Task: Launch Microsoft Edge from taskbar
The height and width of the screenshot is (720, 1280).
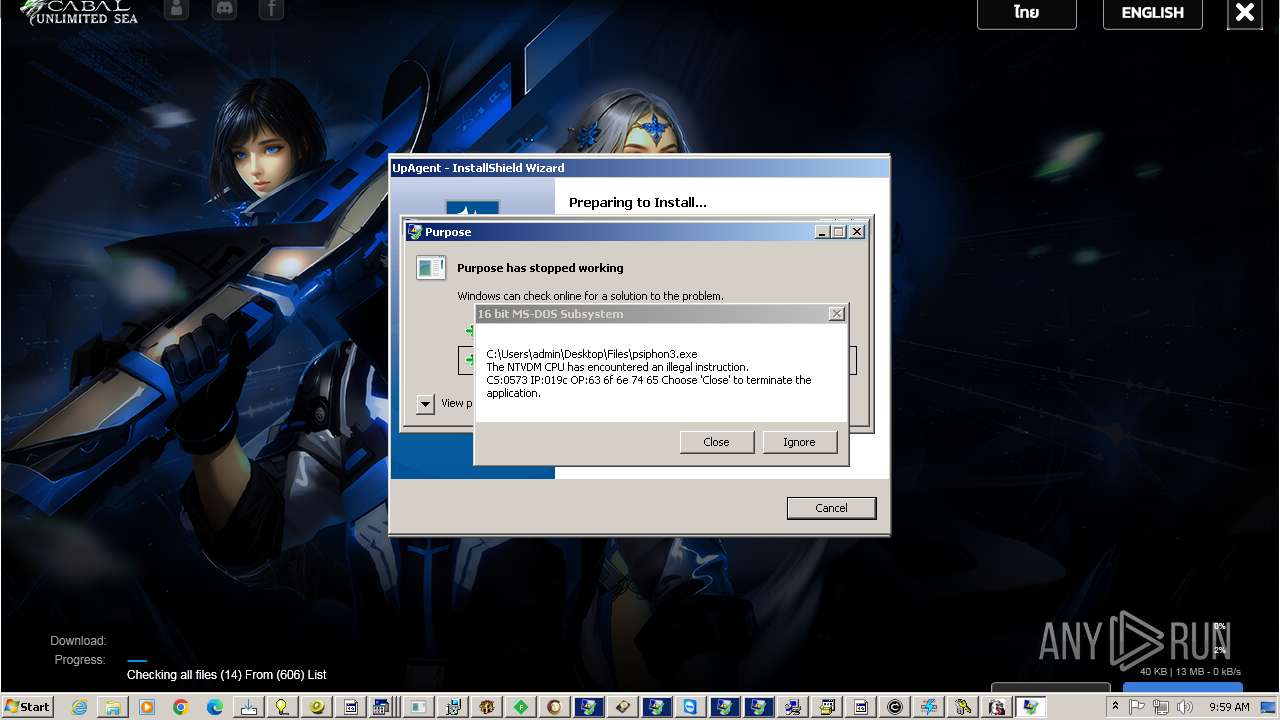Action: tap(215, 707)
